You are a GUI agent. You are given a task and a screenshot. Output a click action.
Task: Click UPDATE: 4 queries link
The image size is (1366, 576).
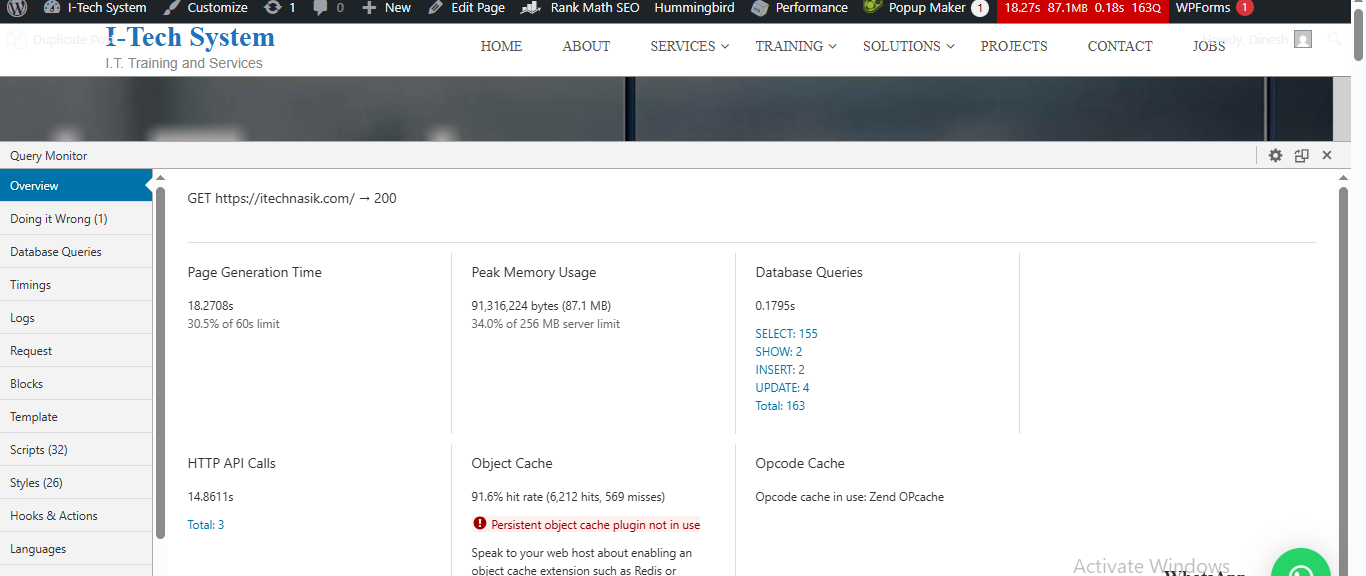point(782,388)
